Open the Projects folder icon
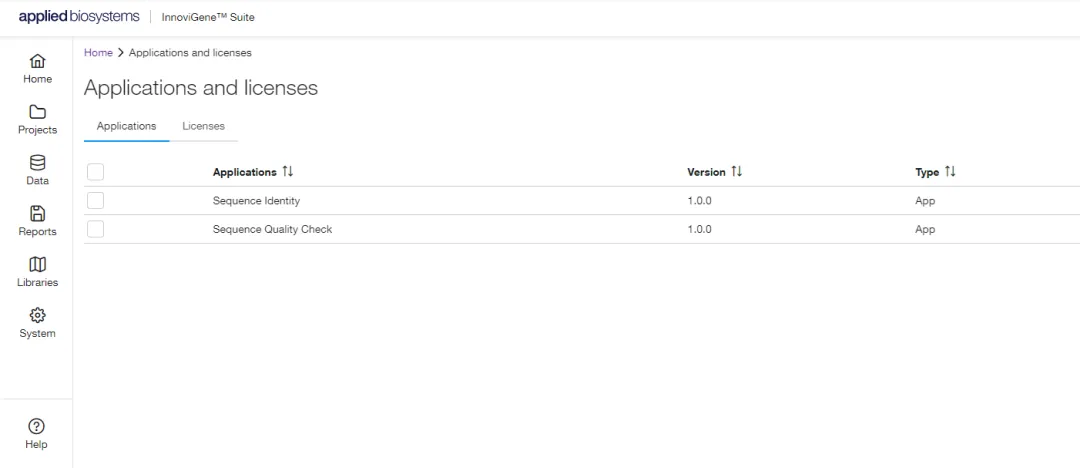1080x468 pixels. pyautogui.click(x=37, y=112)
